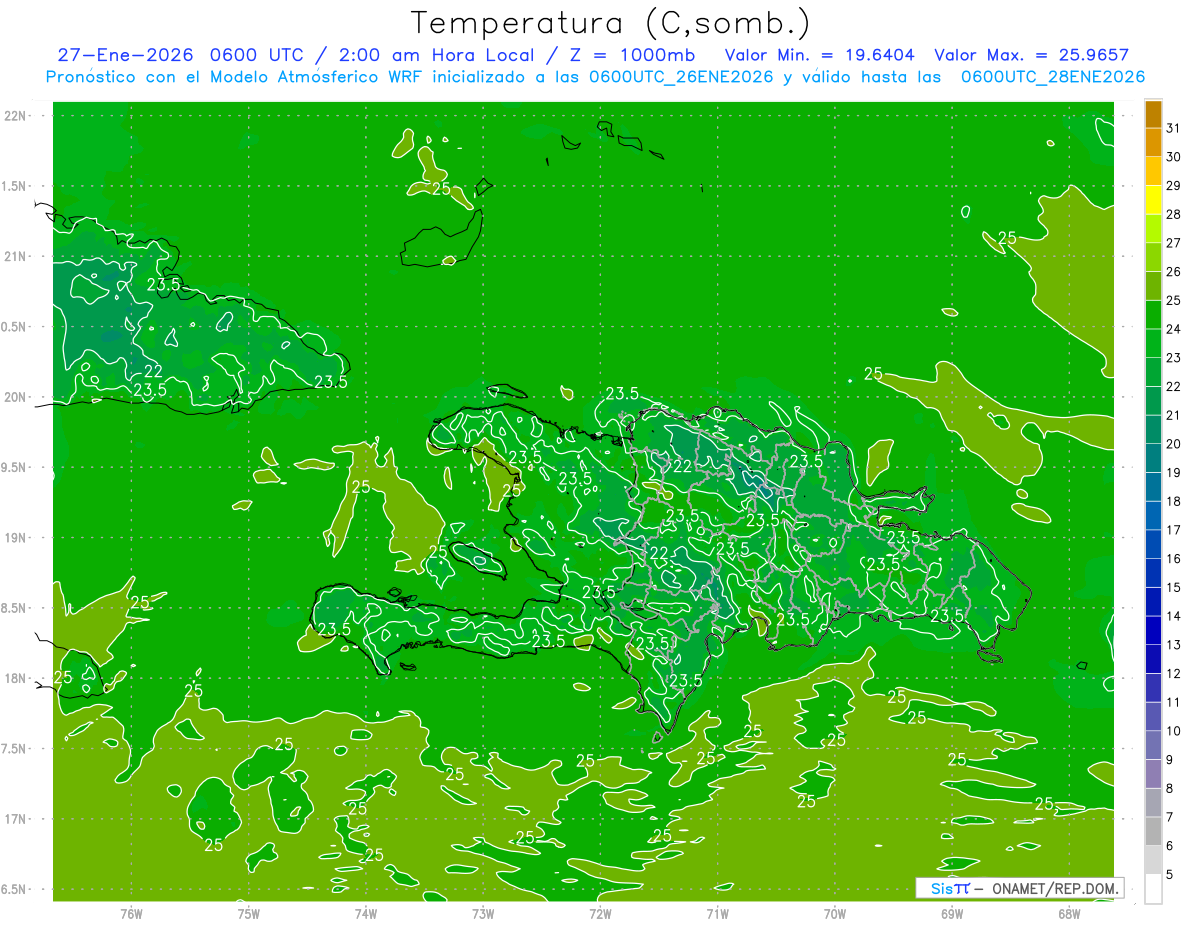This screenshot has height=927, width=1200.
Task: Click the longitude axis label "68W"
Action: tap(1069, 914)
